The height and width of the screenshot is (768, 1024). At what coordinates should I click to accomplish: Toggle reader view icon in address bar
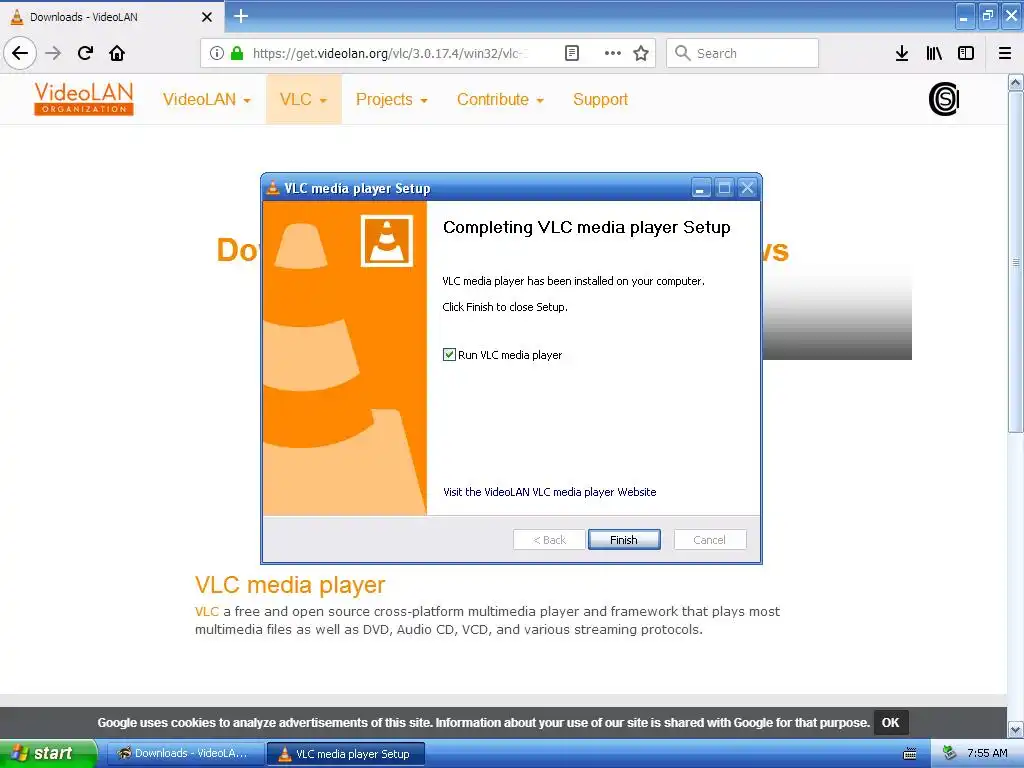coord(571,53)
